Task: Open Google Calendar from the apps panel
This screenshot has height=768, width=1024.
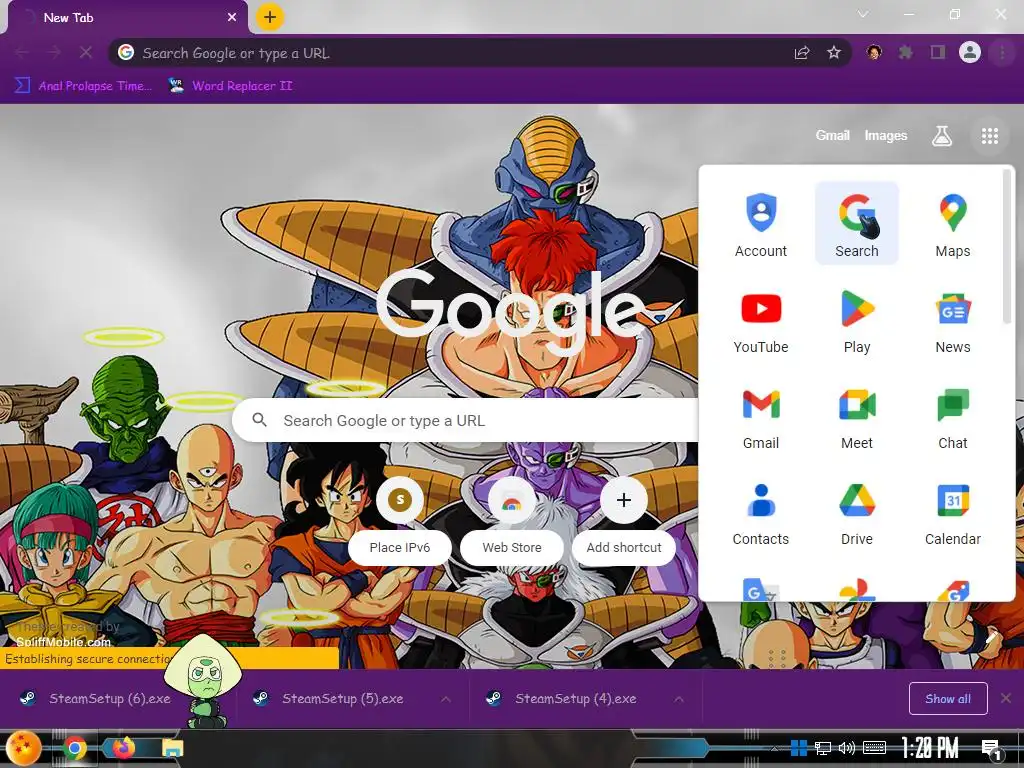Action: click(952, 512)
